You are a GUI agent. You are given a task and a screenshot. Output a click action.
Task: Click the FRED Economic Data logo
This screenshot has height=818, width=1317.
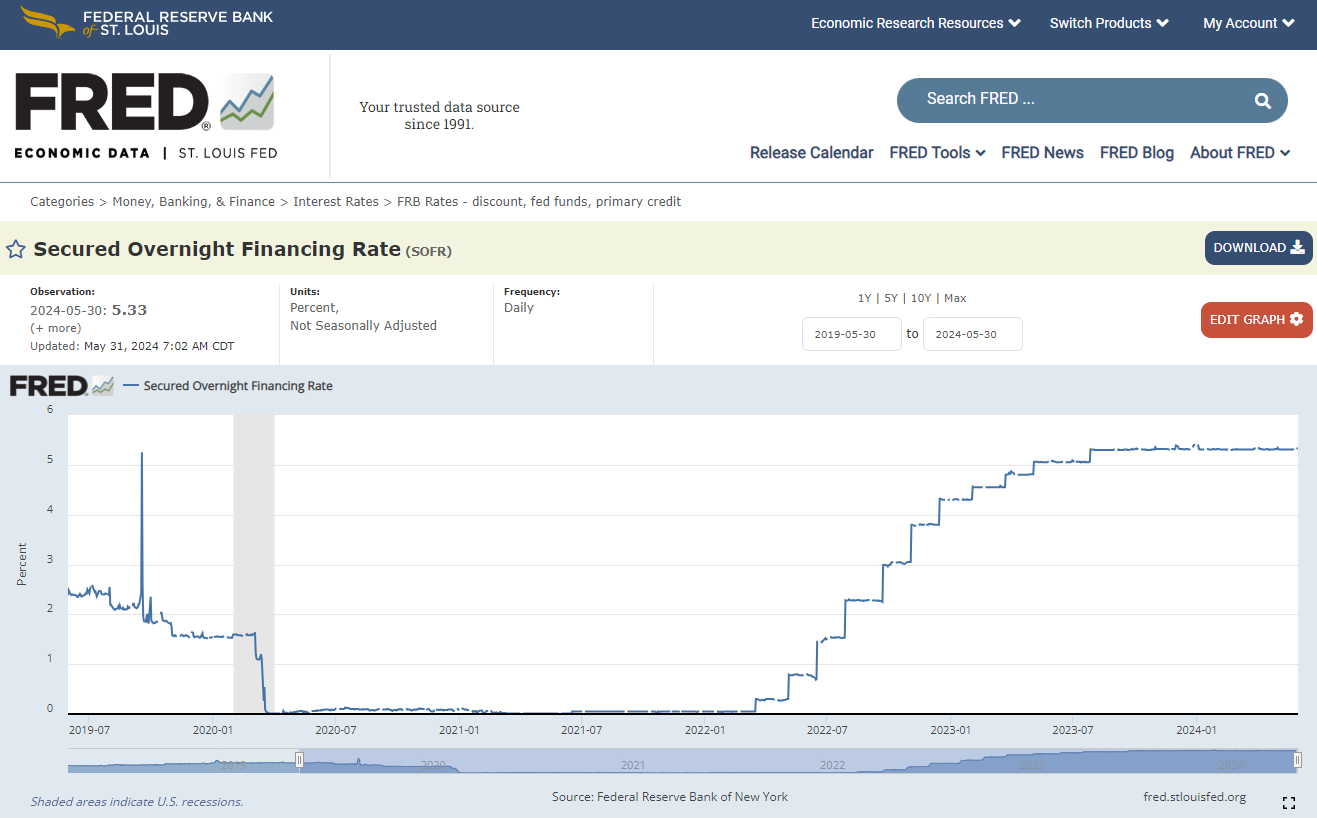coord(146,116)
